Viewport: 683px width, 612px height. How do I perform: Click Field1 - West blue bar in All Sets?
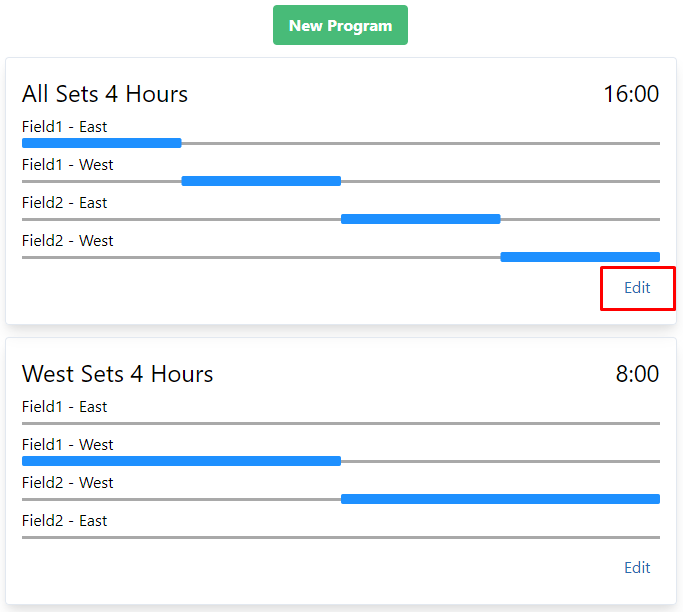[x=261, y=181]
